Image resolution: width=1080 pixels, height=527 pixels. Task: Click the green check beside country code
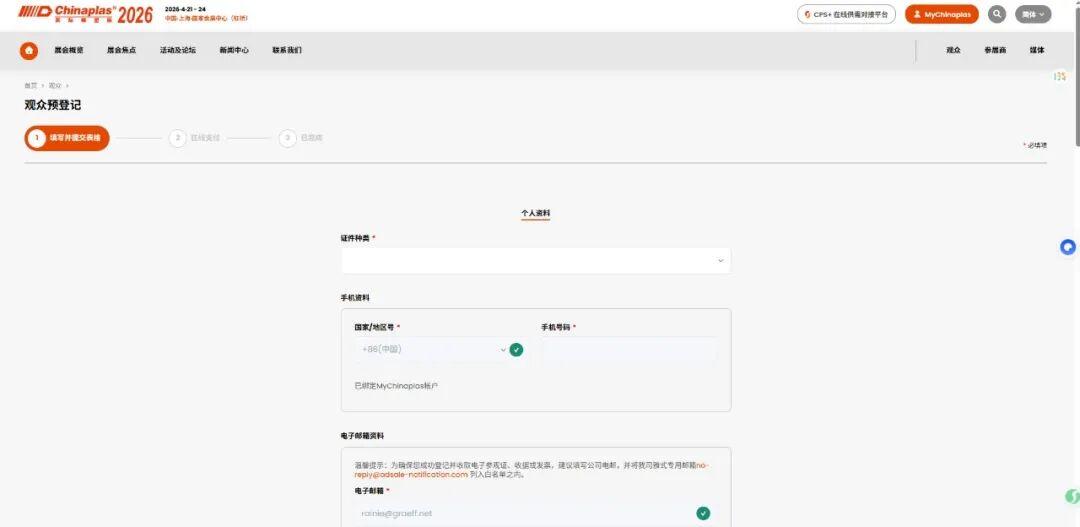click(516, 350)
